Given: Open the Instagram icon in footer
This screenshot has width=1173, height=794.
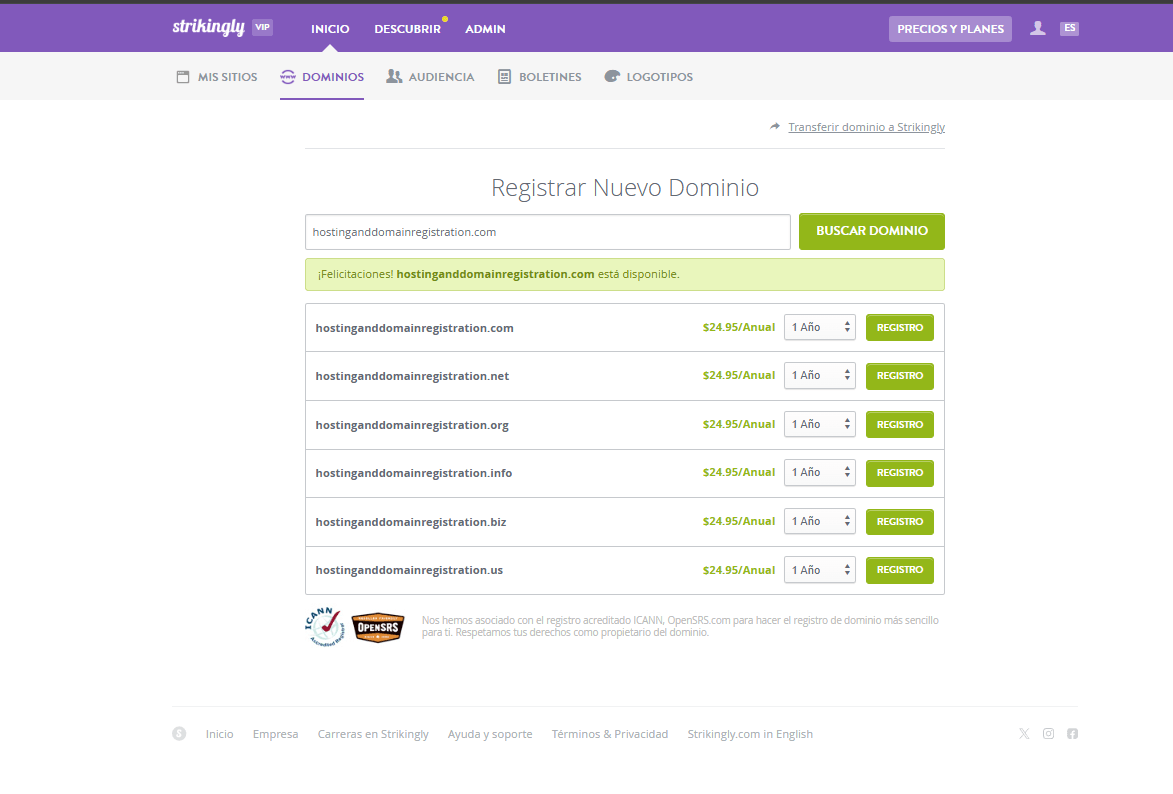Looking at the screenshot, I should point(1048,733).
